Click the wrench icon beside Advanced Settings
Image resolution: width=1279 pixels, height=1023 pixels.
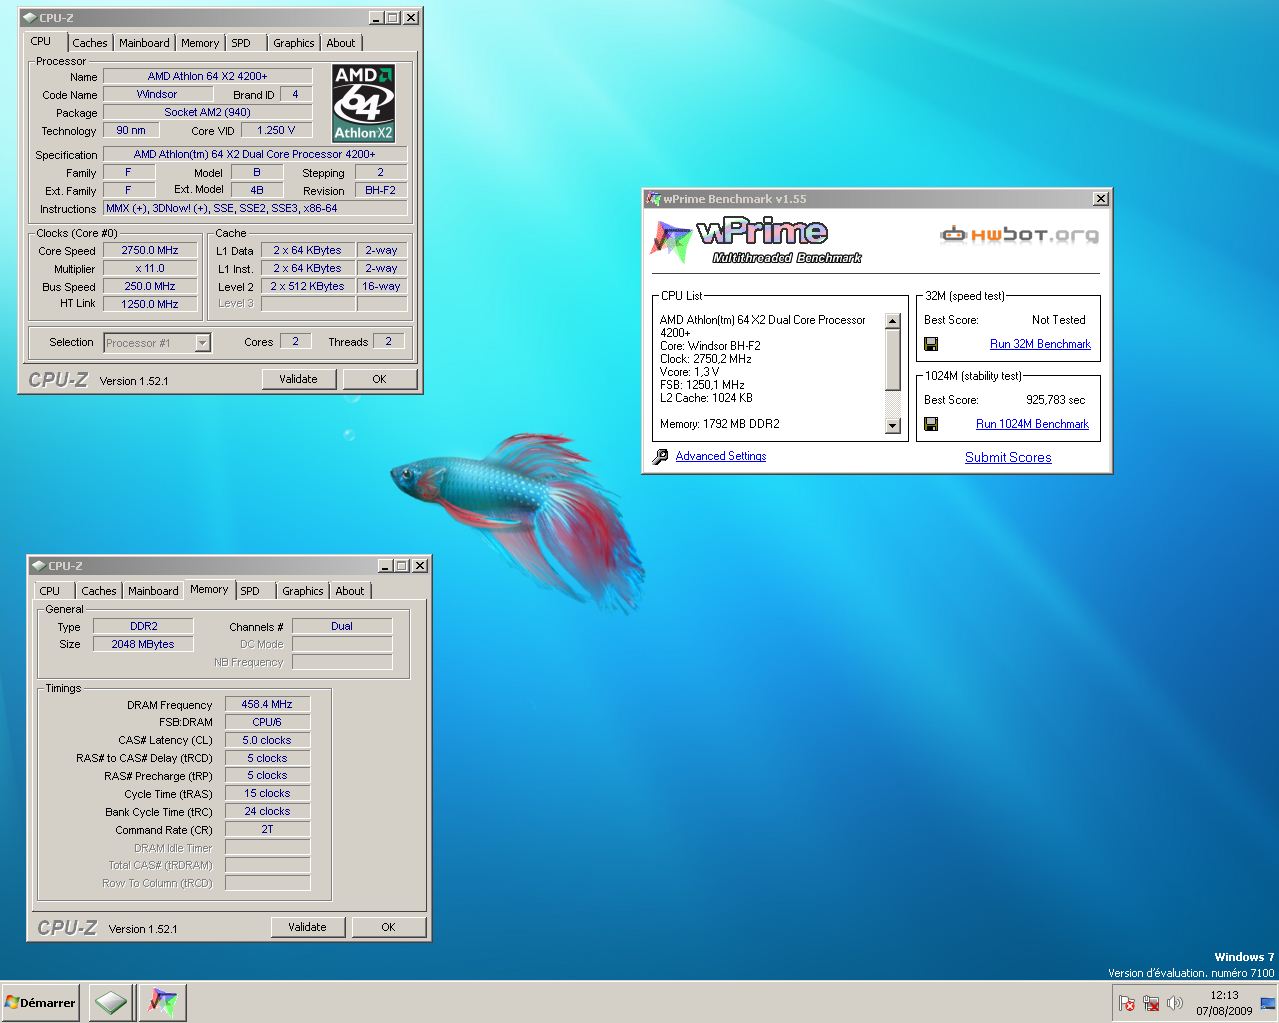pos(660,456)
